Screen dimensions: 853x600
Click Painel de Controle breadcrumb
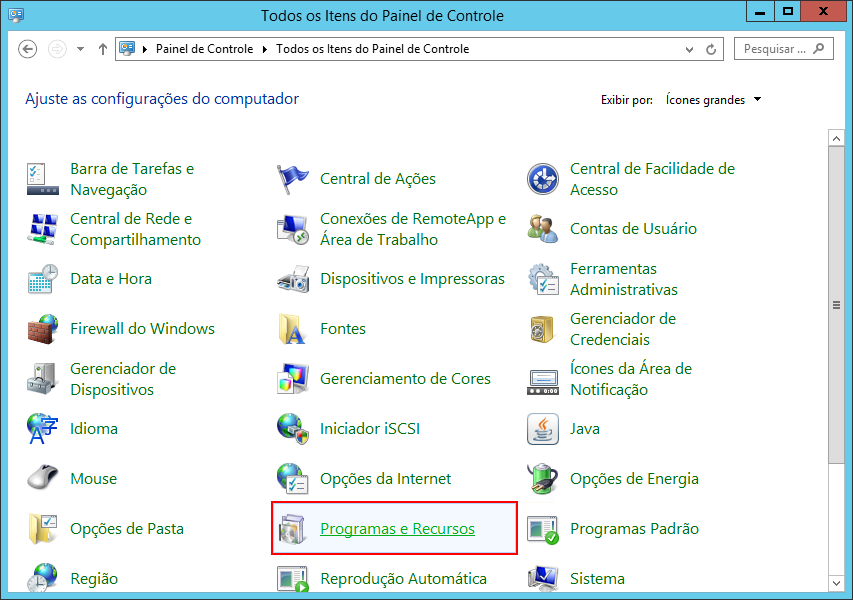click(205, 49)
